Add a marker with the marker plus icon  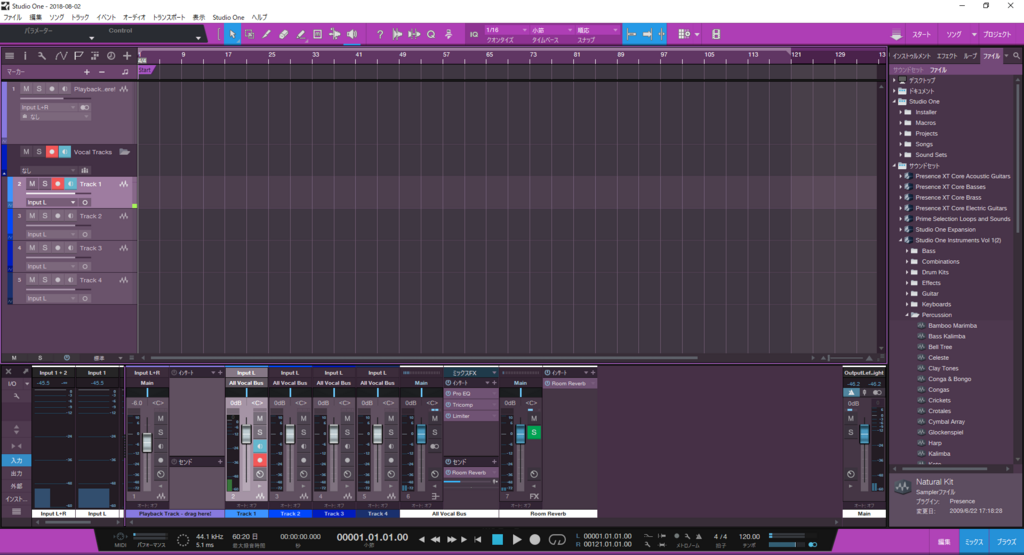pyautogui.click(x=87, y=72)
